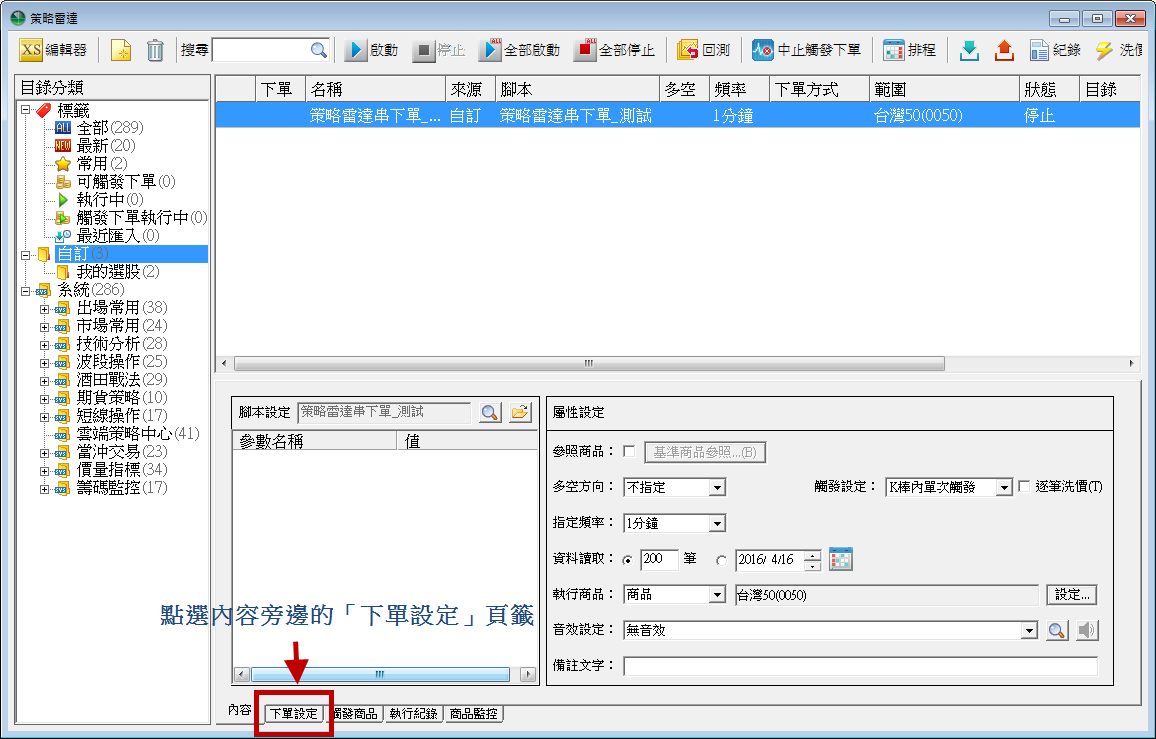Screen dimensions: 1156x739
Task: Click the red upload export icon
Action: pos(1004,50)
